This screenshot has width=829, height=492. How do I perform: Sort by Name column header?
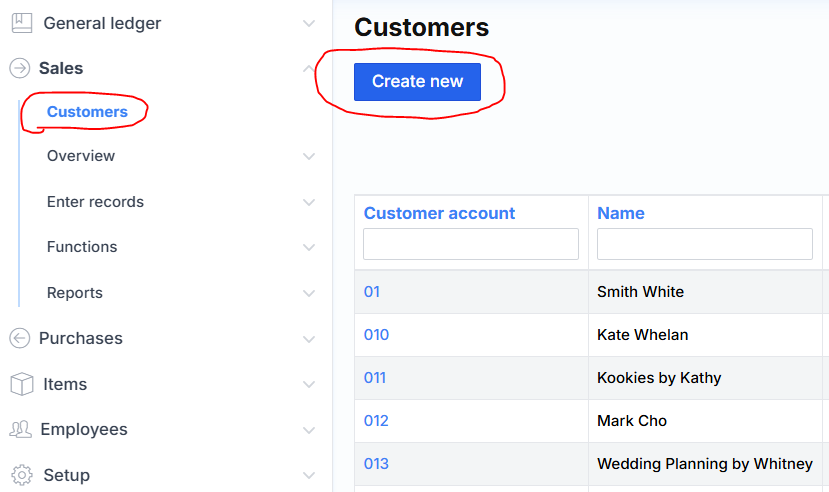pos(620,213)
